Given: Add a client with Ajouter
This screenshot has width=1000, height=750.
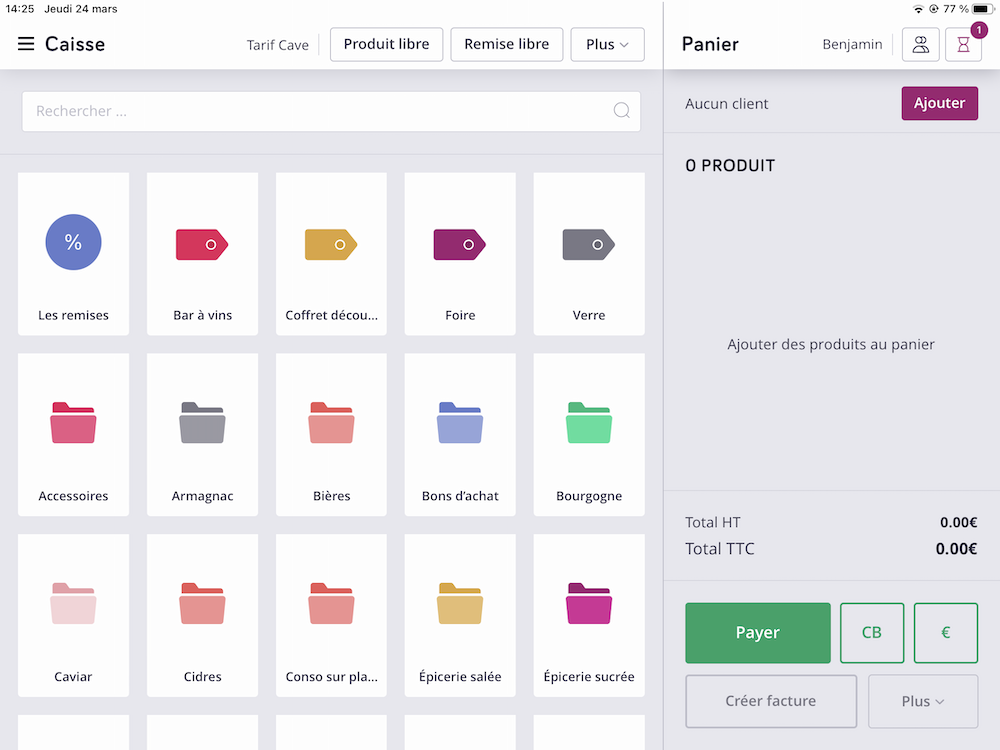Looking at the screenshot, I should (x=939, y=103).
